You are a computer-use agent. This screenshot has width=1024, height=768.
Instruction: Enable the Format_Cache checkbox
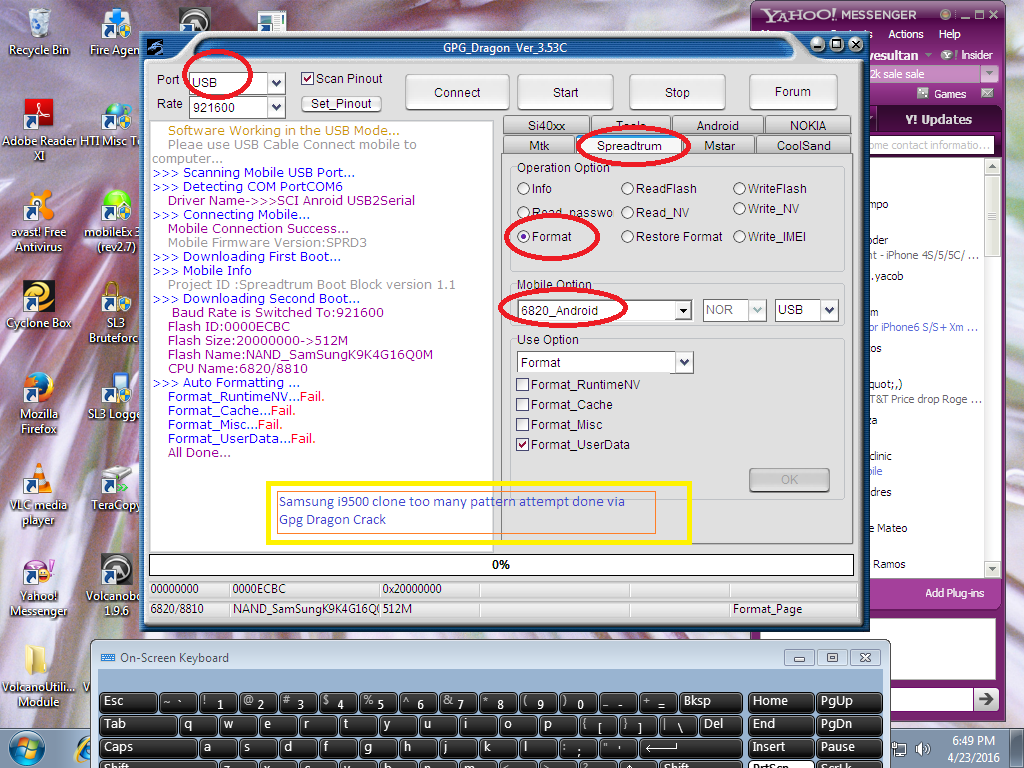[x=523, y=405]
